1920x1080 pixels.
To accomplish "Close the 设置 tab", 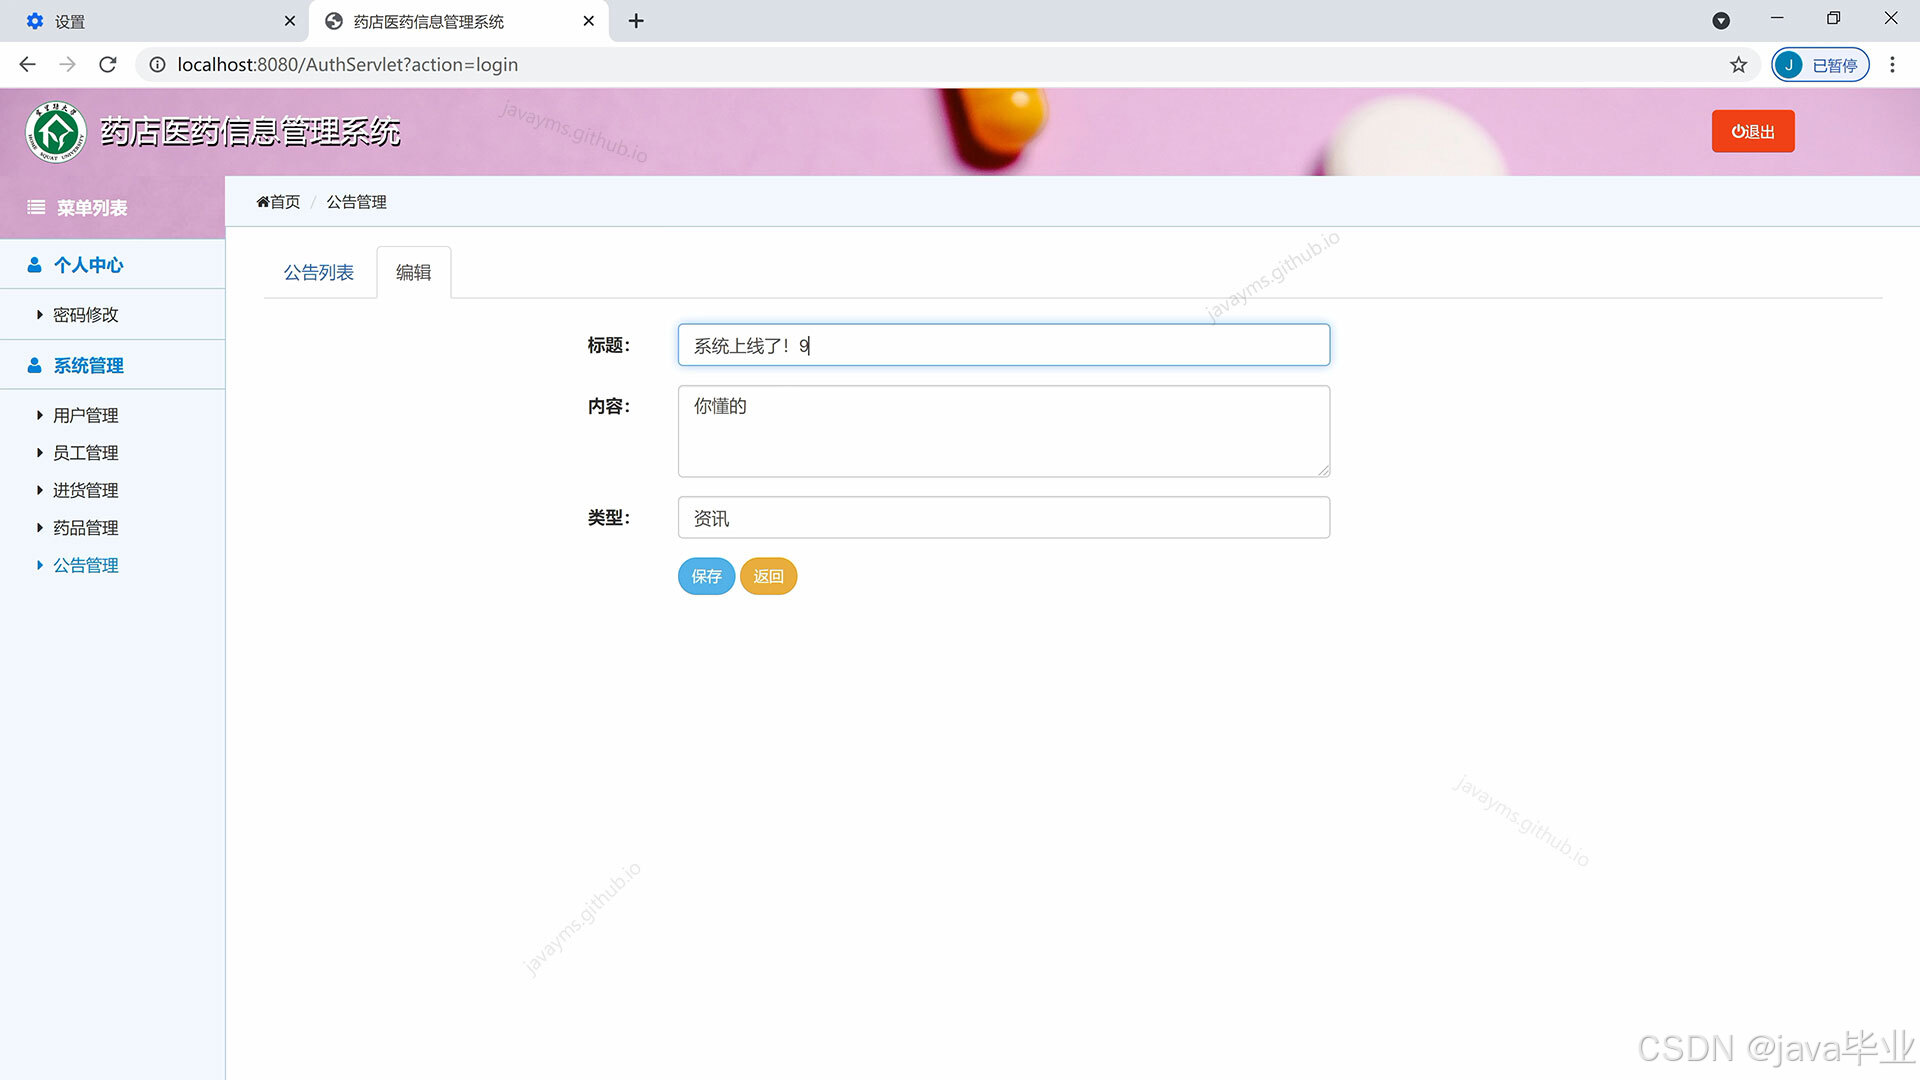I will [290, 21].
